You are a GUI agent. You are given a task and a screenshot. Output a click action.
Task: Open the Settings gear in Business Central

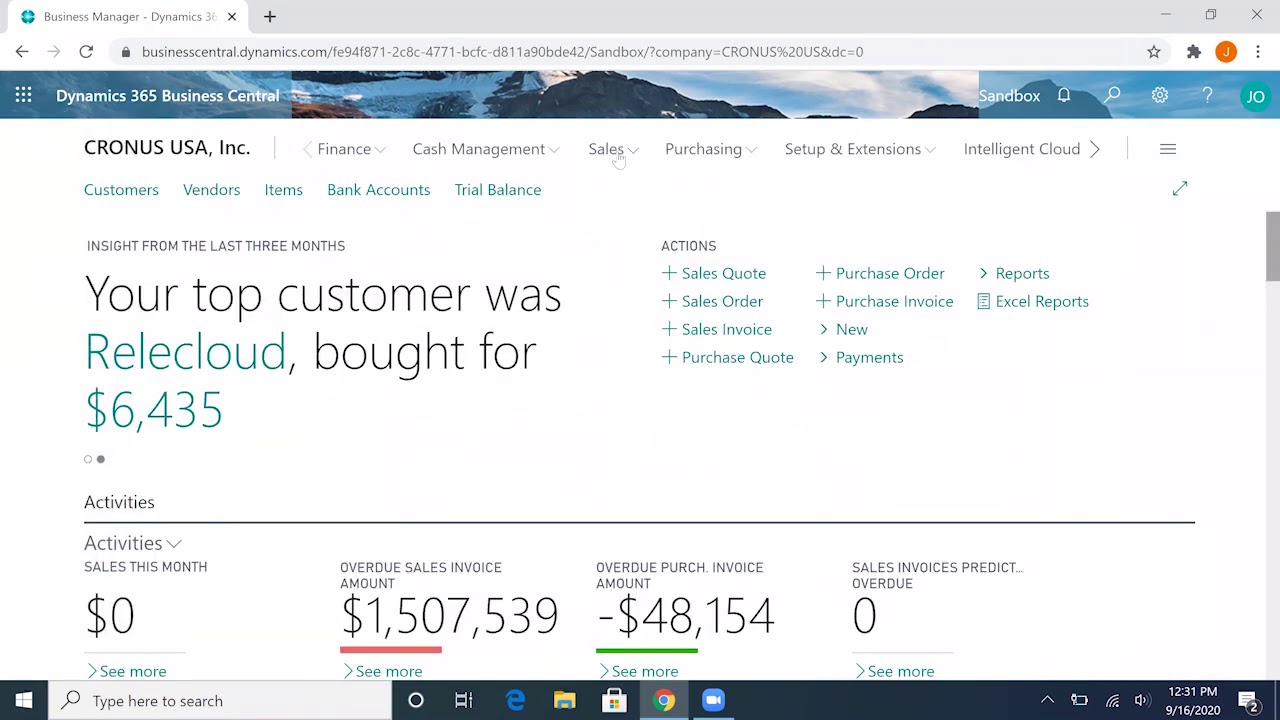tap(1160, 95)
